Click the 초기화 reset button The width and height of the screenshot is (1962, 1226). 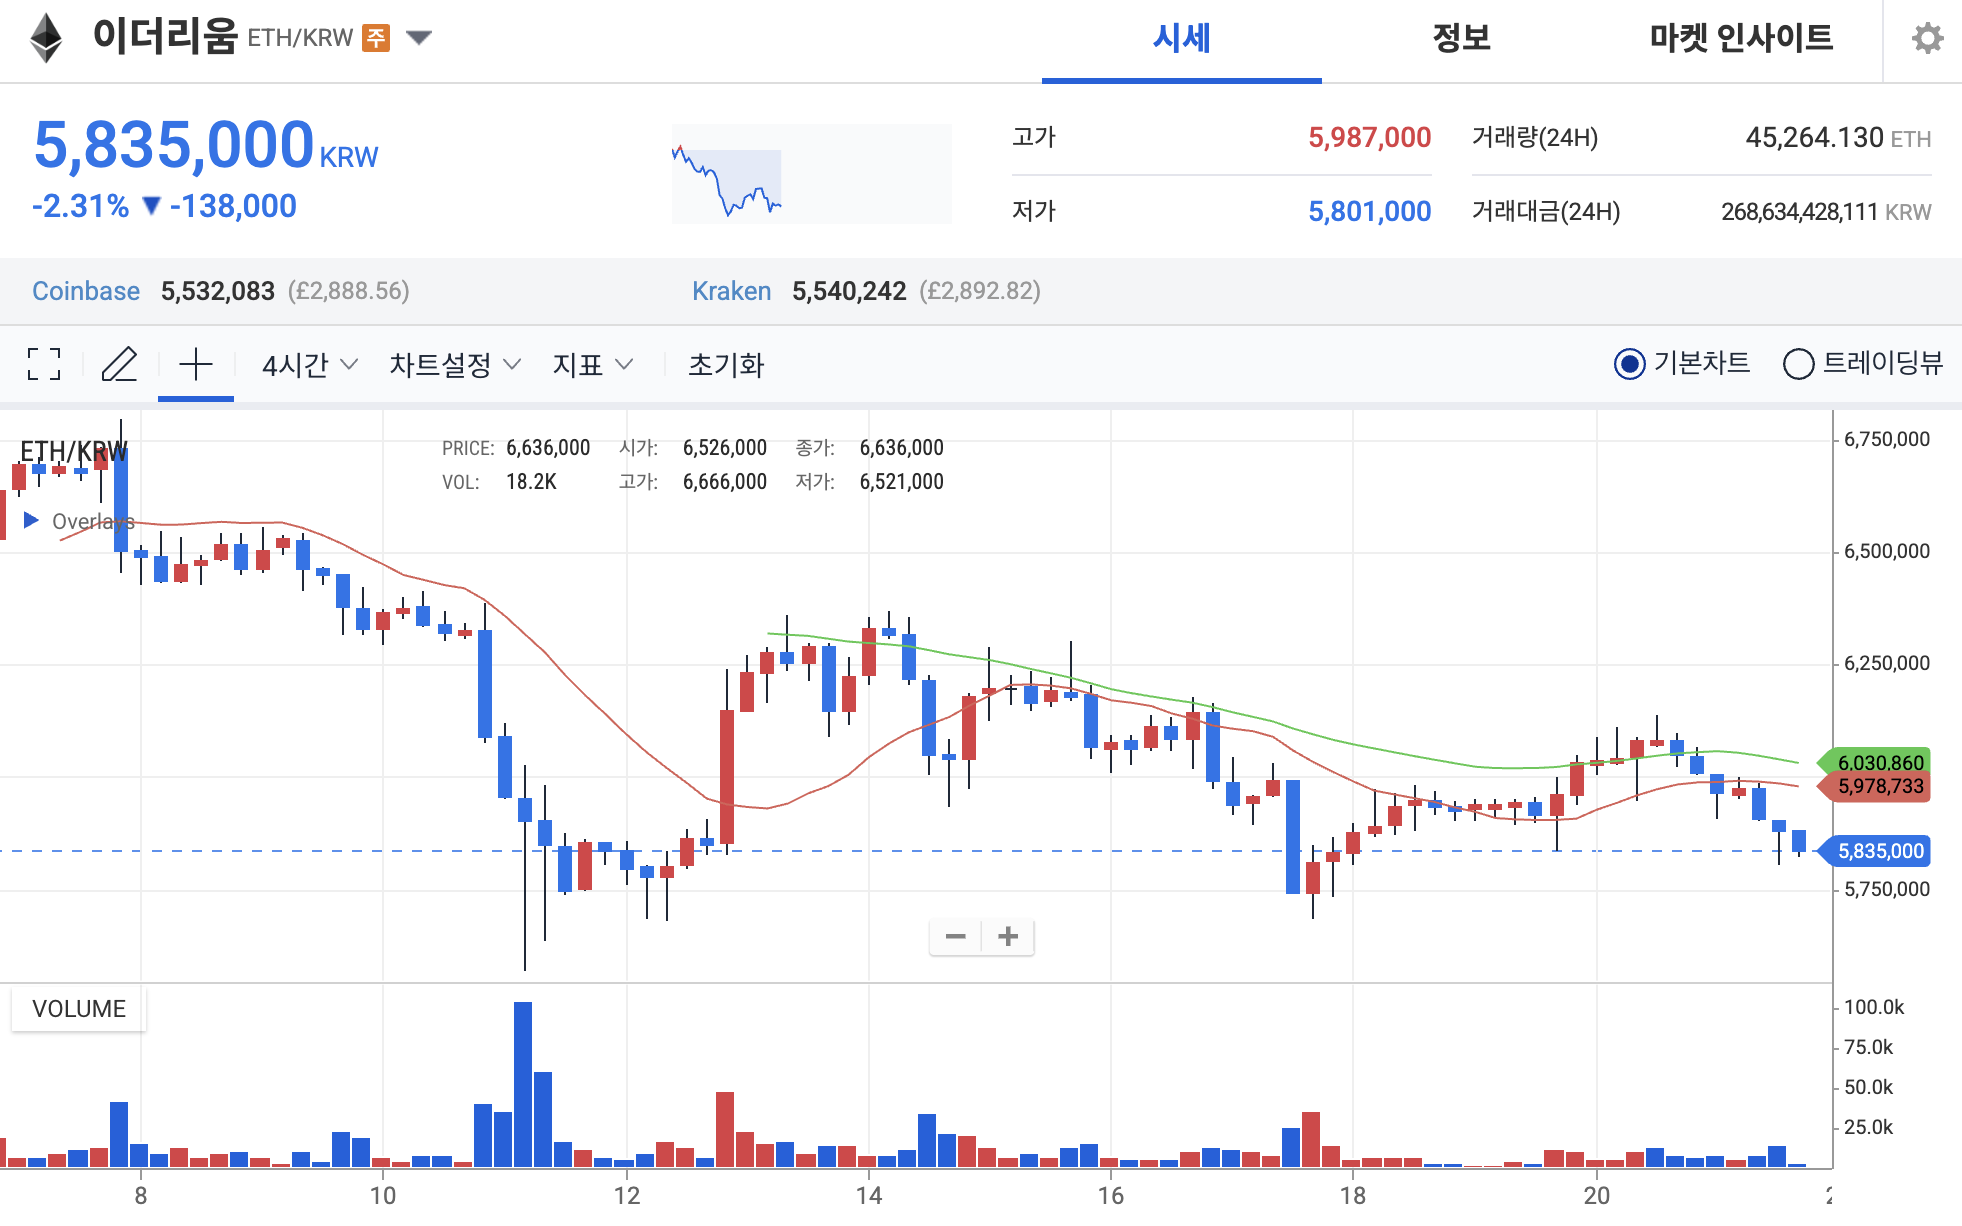click(x=726, y=365)
